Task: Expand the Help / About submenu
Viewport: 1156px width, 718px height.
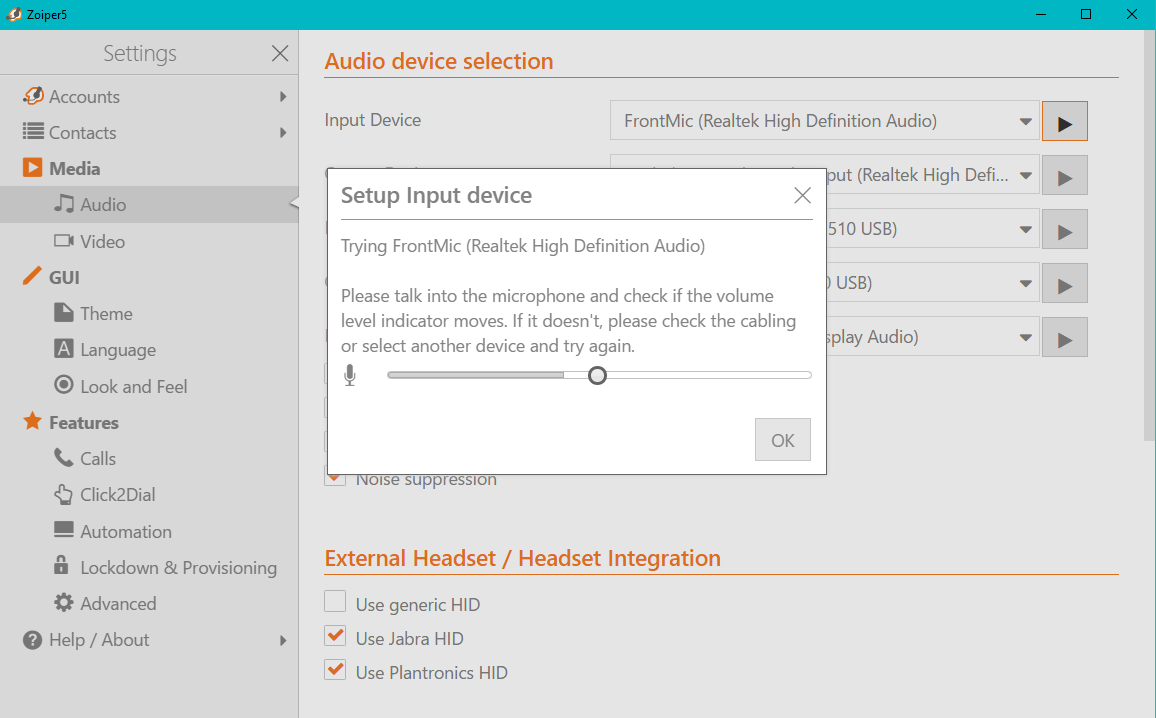Action: point(283,640)
